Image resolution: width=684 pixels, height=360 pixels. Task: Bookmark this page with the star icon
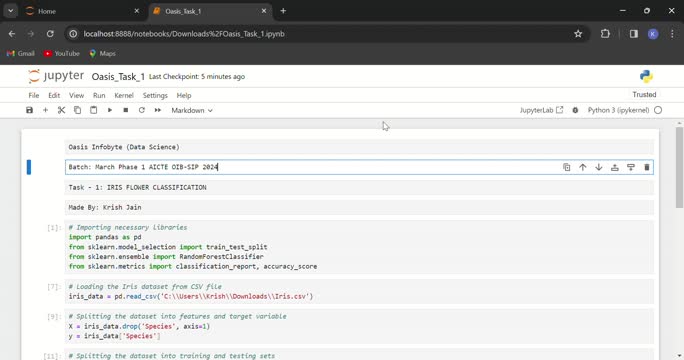(578, 34)
